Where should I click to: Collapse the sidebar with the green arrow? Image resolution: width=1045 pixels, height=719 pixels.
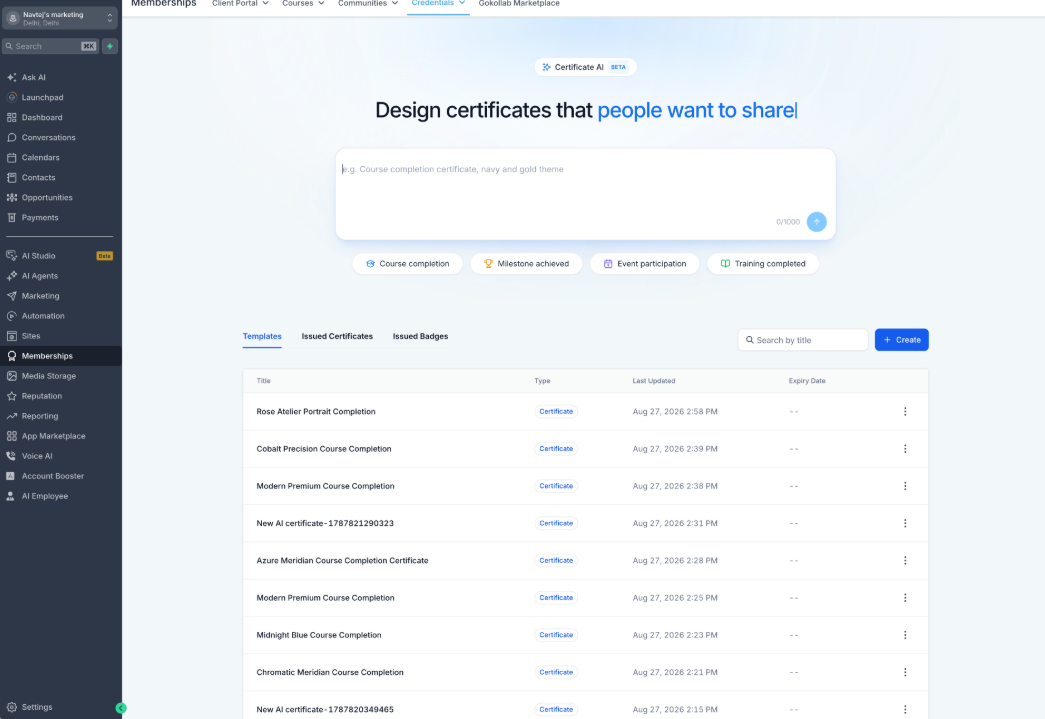[x=121, y=708]
